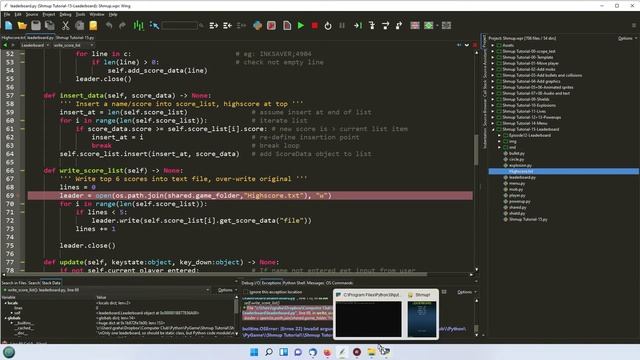Collapse the insert_data function fold on line 57

click(22, 96)
